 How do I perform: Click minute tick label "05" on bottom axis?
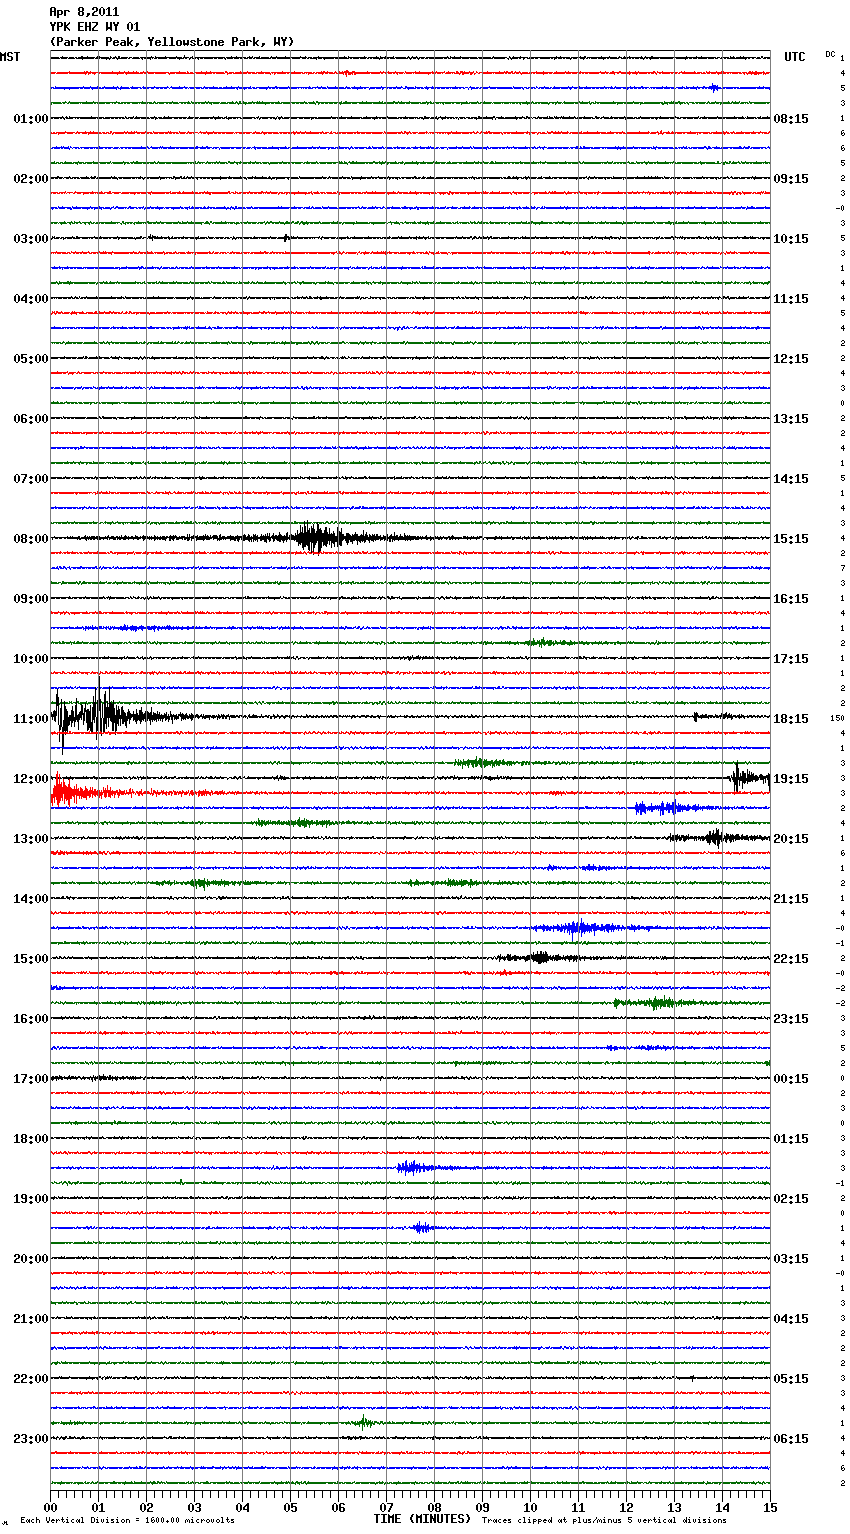click(x=291, y=1507)
